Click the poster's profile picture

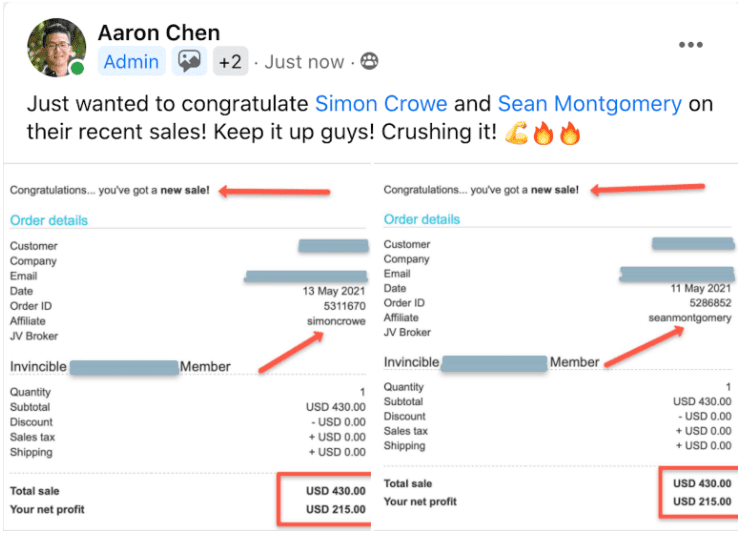(x=57, y=47)
